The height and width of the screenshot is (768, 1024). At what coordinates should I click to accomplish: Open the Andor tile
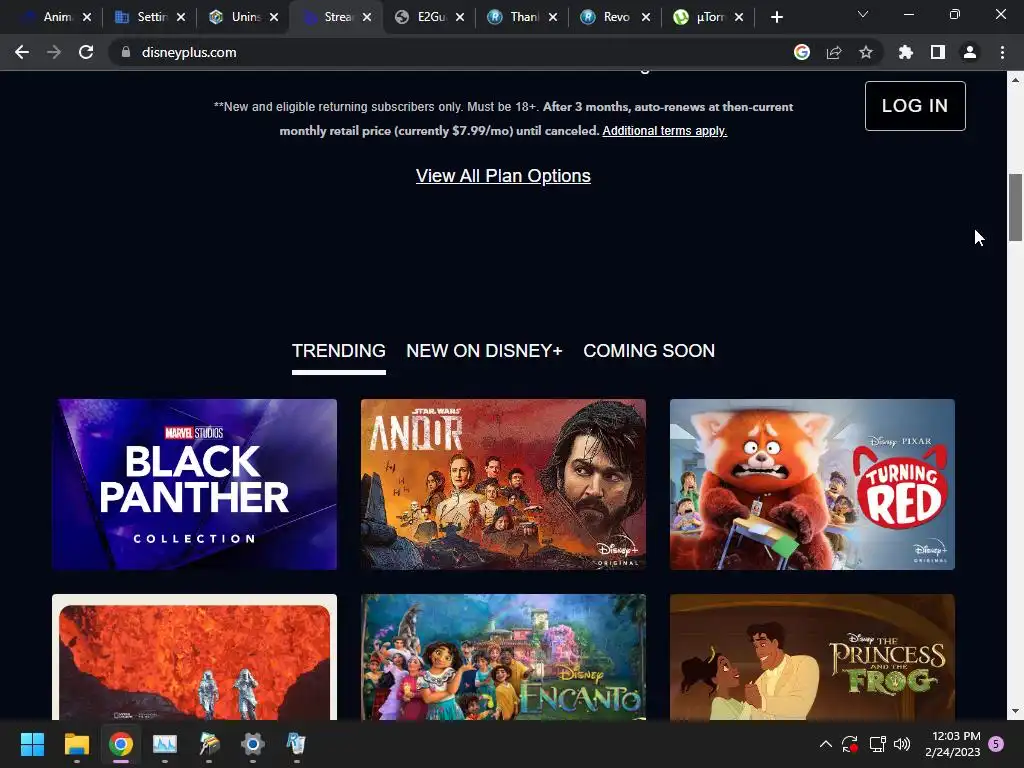(504, 484)
